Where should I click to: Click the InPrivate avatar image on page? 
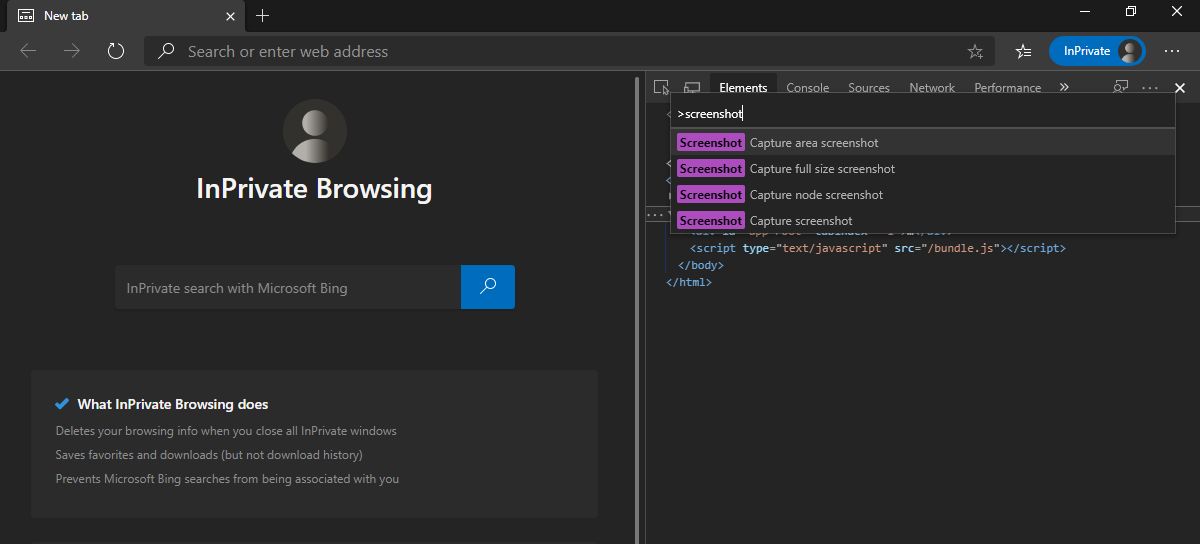point(315,131)
